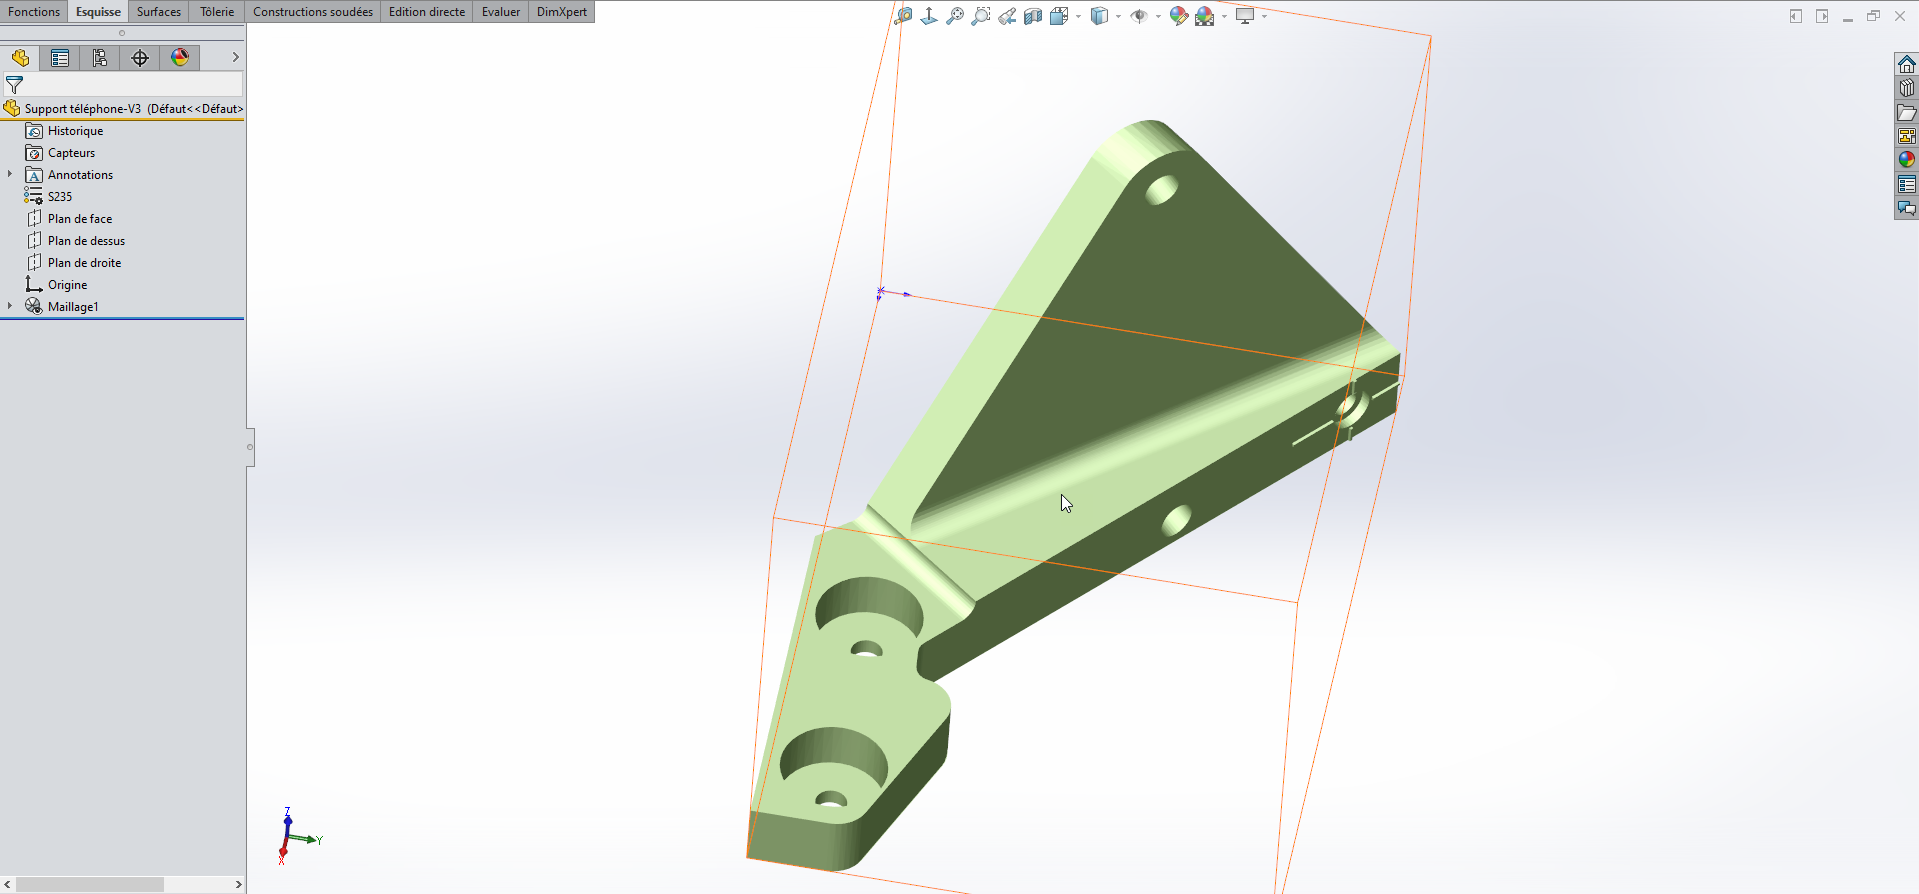Open the ConfigurationManager tab icon
This screenshot has height=894, width=1919.
pos(100,58)
